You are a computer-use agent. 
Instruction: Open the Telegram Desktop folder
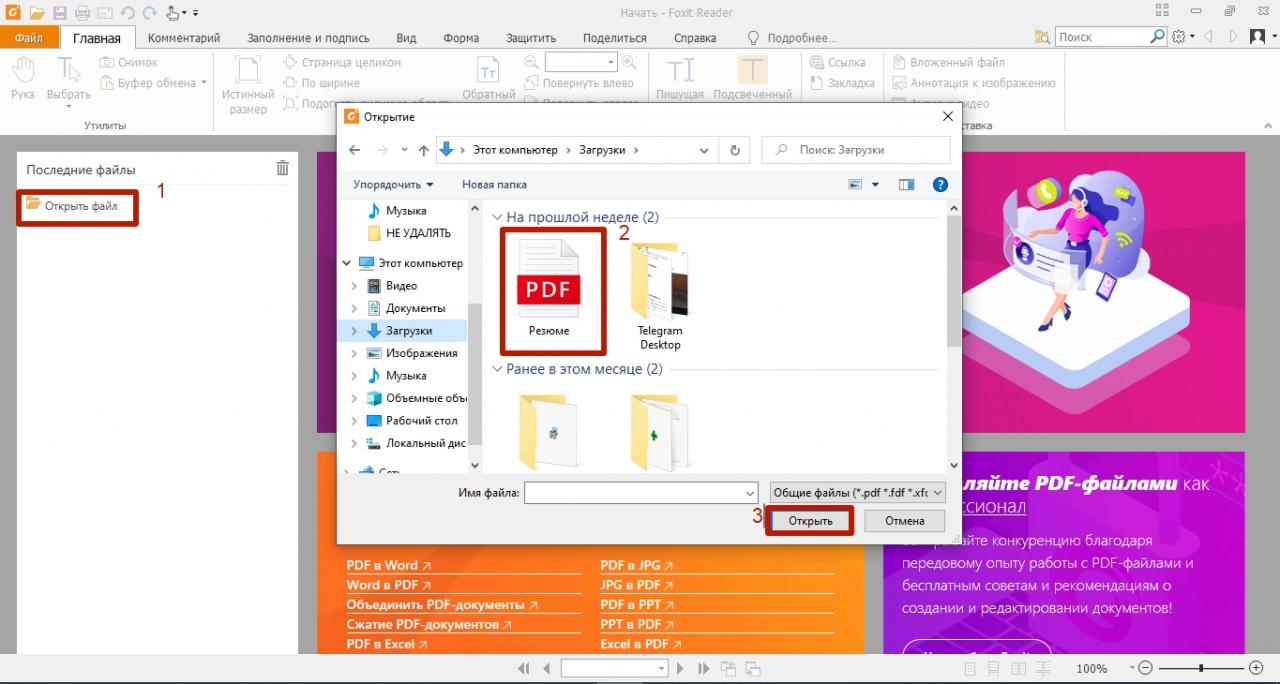click(x=660, y=295)
